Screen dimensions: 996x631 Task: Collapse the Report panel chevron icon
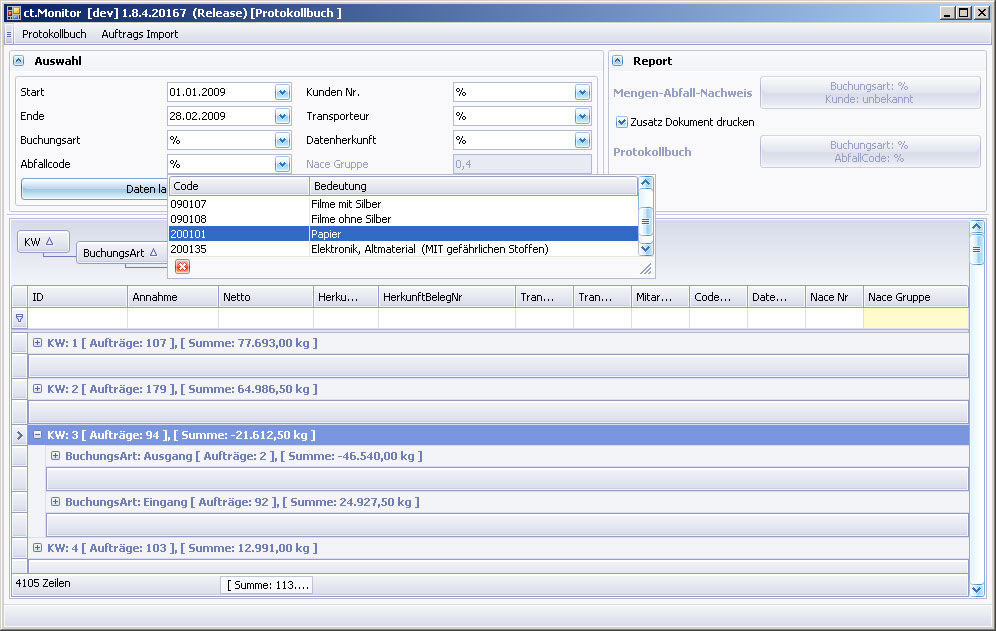point(618,61)
